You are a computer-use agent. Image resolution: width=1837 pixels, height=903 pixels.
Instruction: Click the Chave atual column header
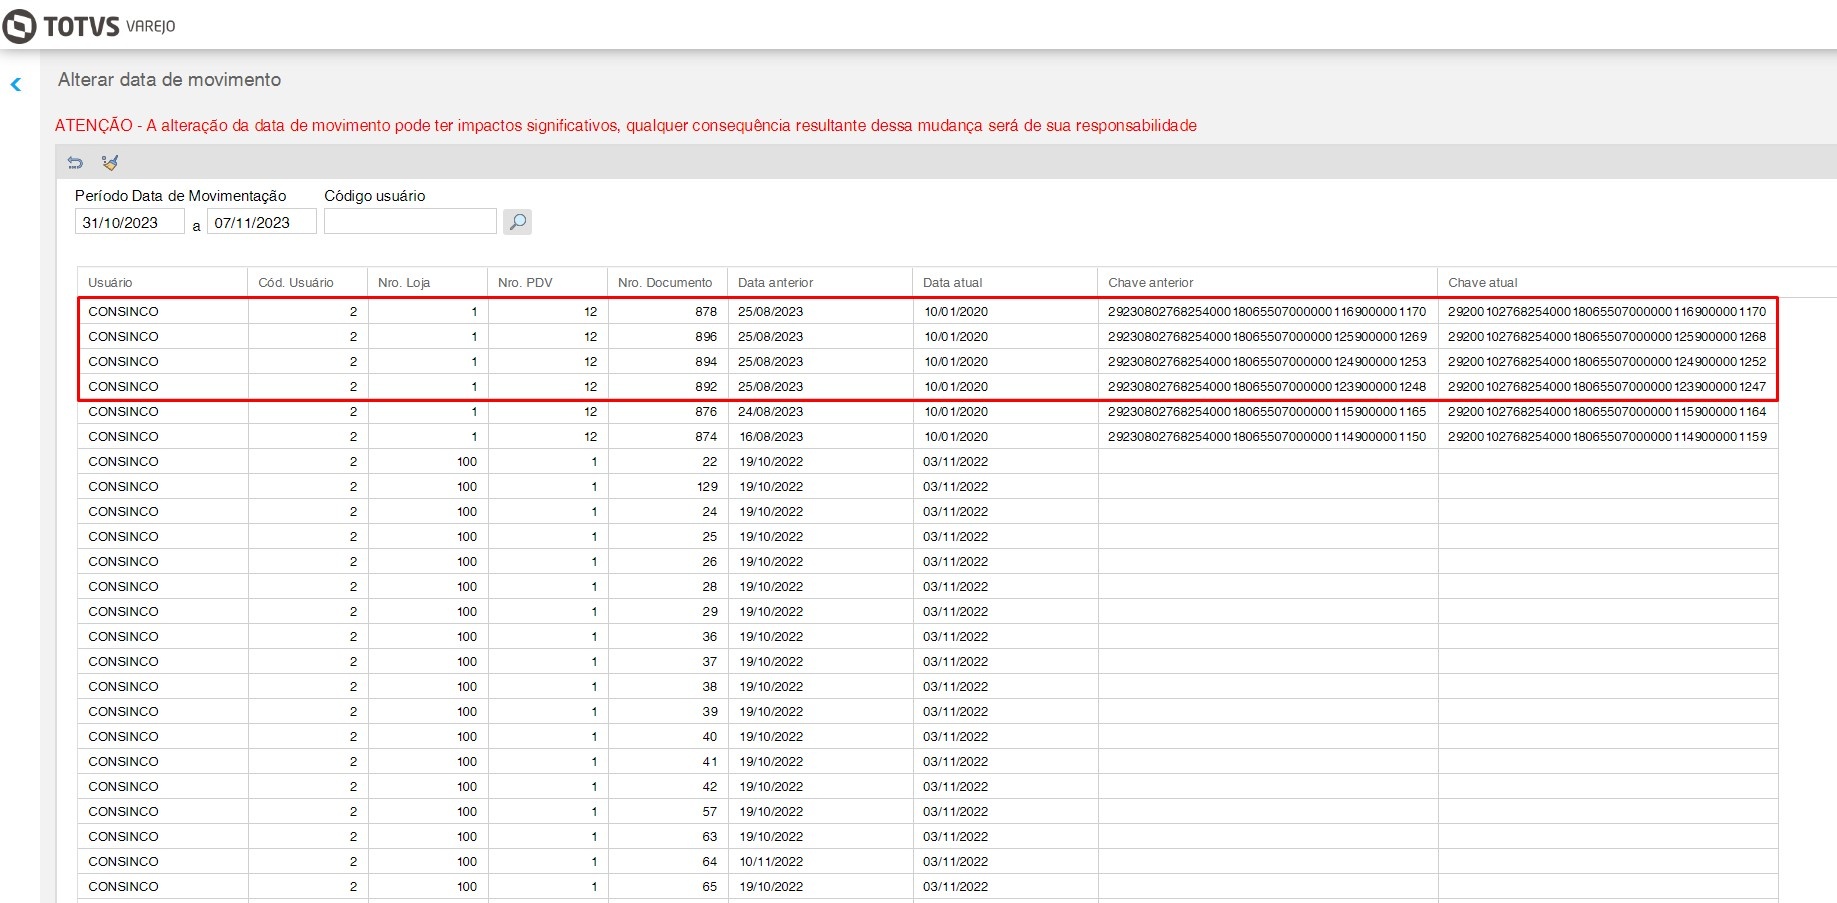[x=1608, y=282]
